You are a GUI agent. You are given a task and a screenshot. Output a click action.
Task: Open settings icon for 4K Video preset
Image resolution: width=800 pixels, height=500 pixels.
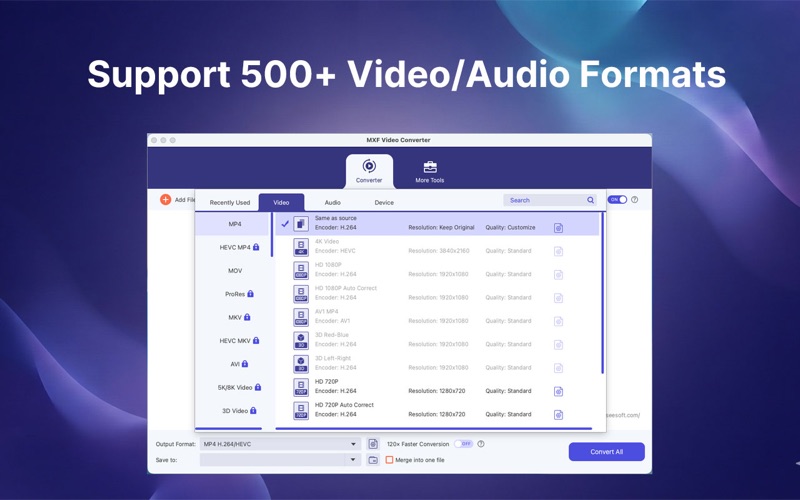tap(558, 252)
